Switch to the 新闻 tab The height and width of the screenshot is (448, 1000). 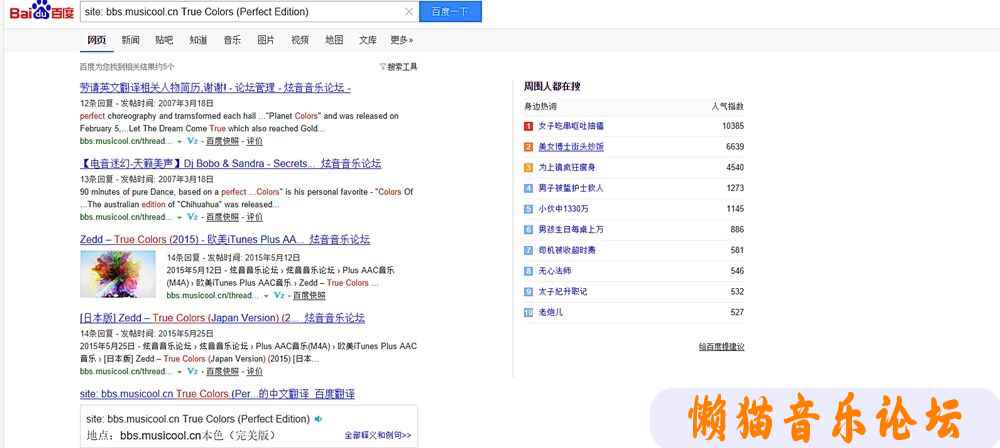(131, 40)
